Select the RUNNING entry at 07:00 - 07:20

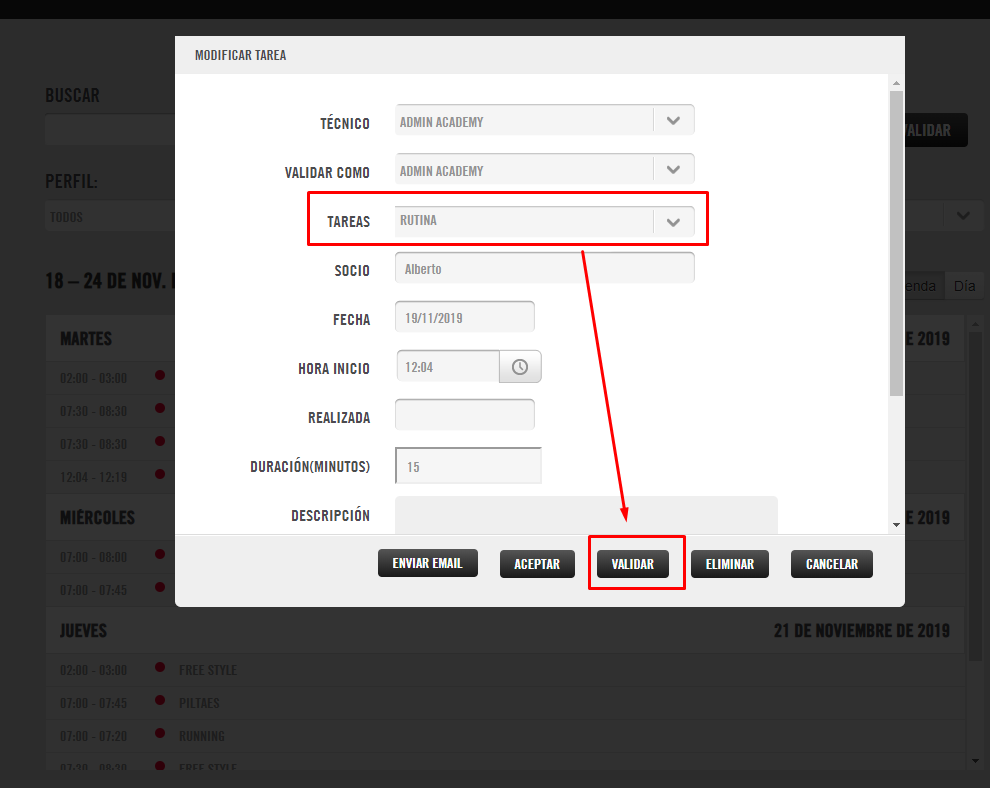coord(504,736)
